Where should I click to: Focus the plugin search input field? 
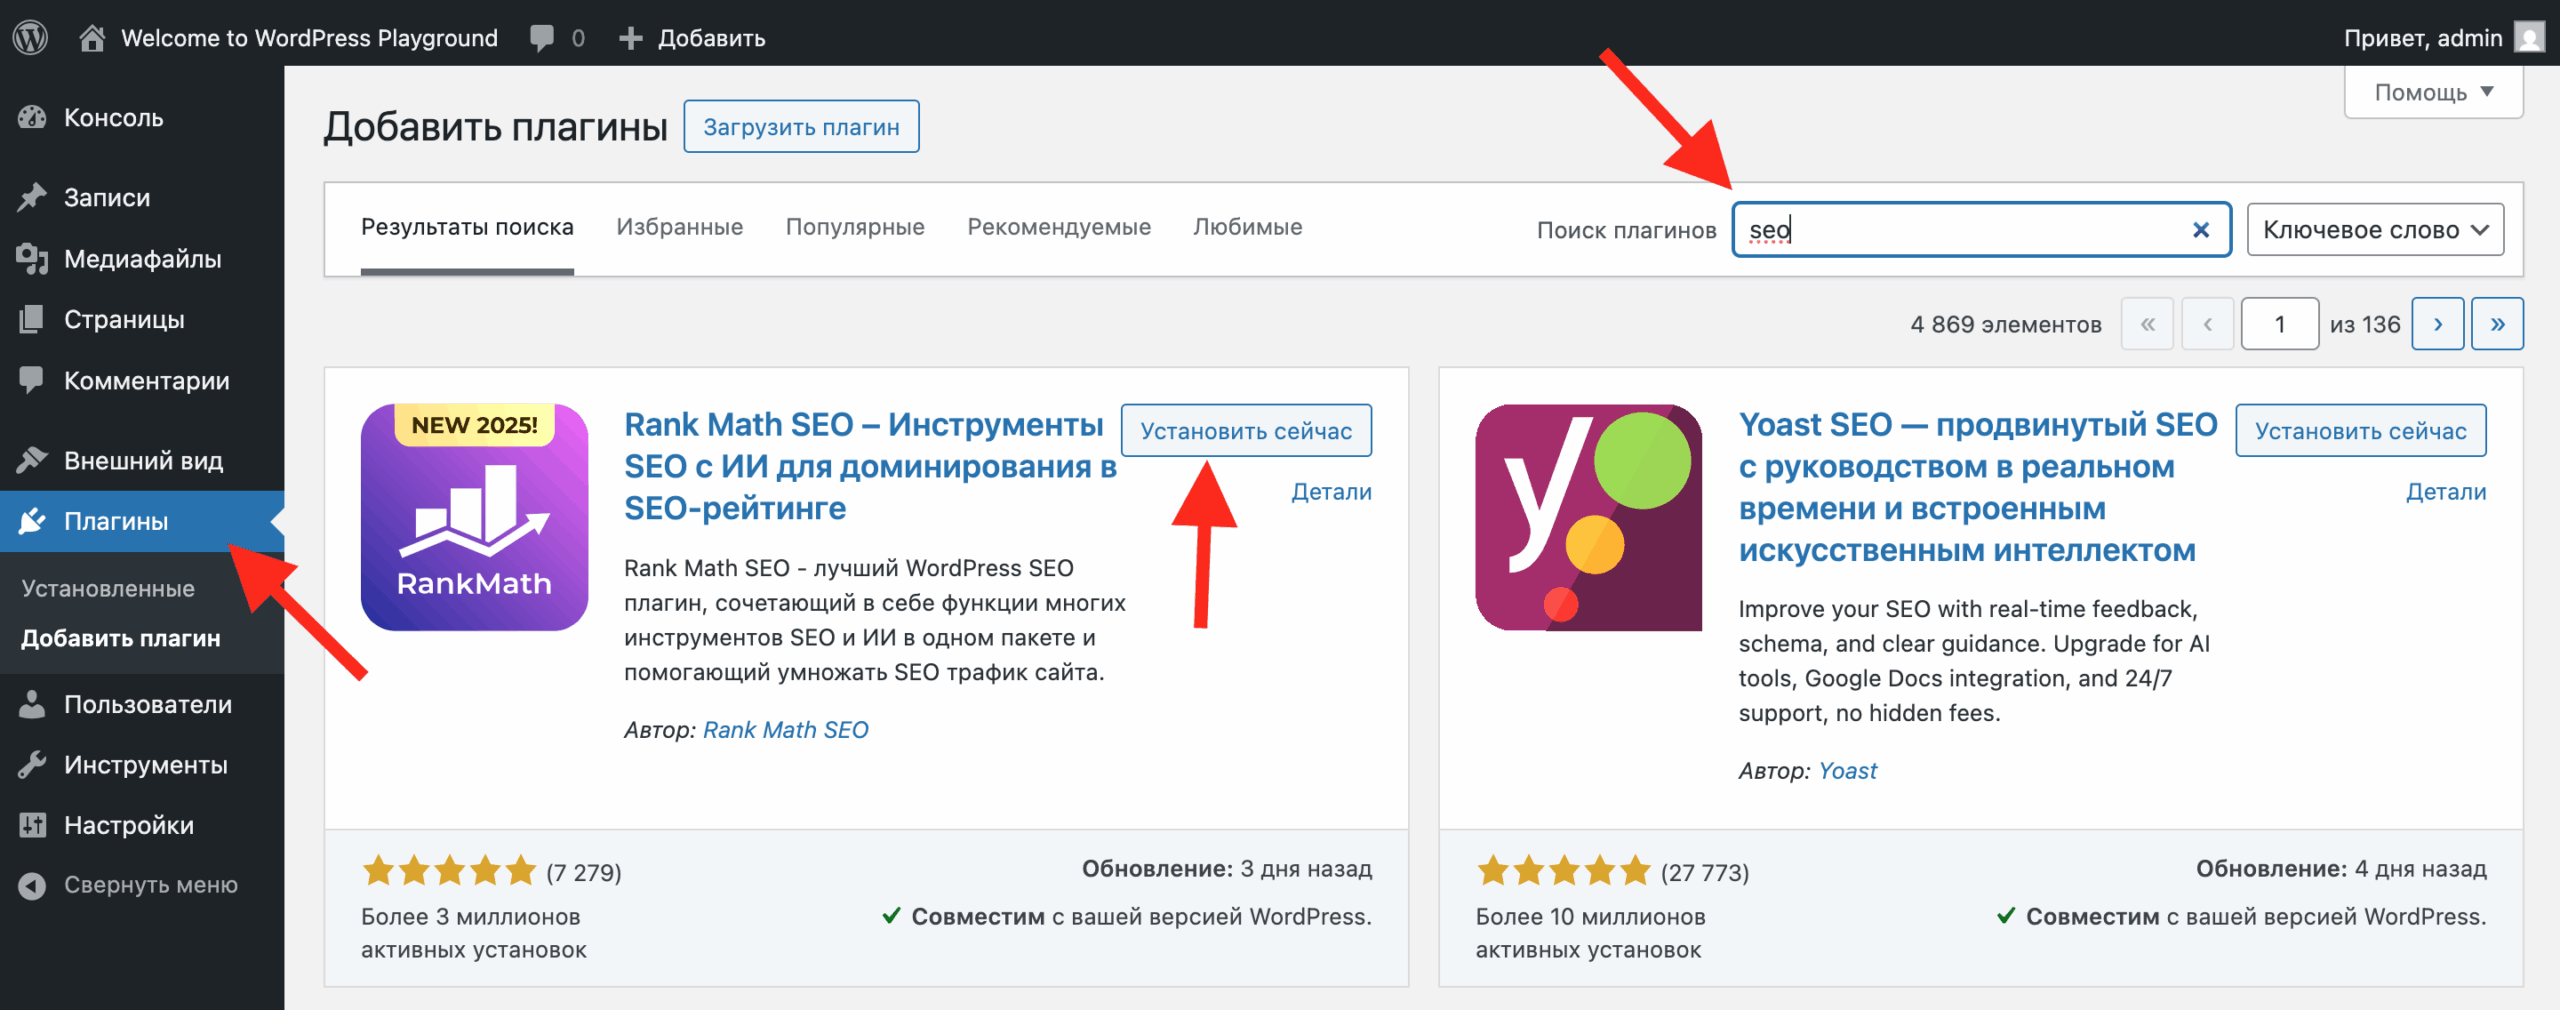click(1981, 230)
